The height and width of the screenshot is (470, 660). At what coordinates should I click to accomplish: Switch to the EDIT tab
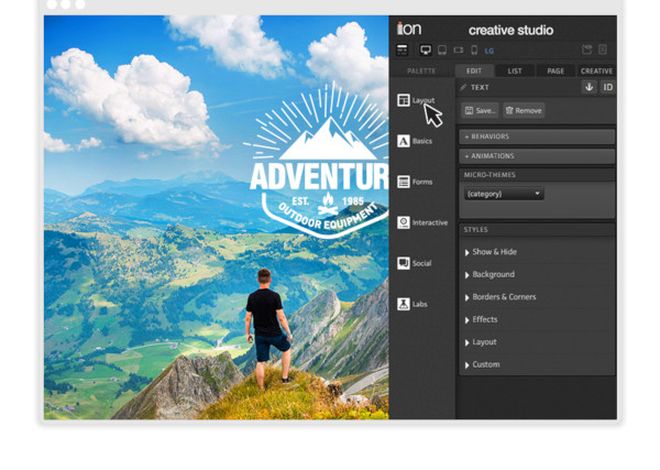click(x=474, y=71)
